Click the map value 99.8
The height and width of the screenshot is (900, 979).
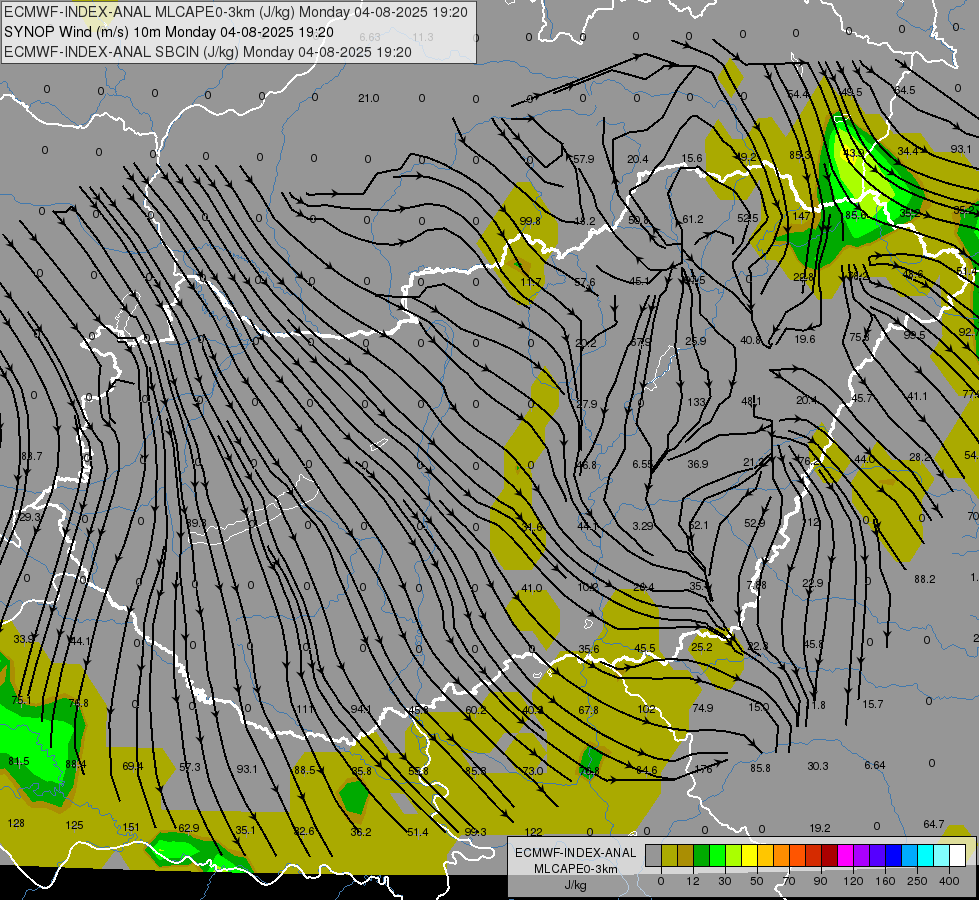point(530,221)
